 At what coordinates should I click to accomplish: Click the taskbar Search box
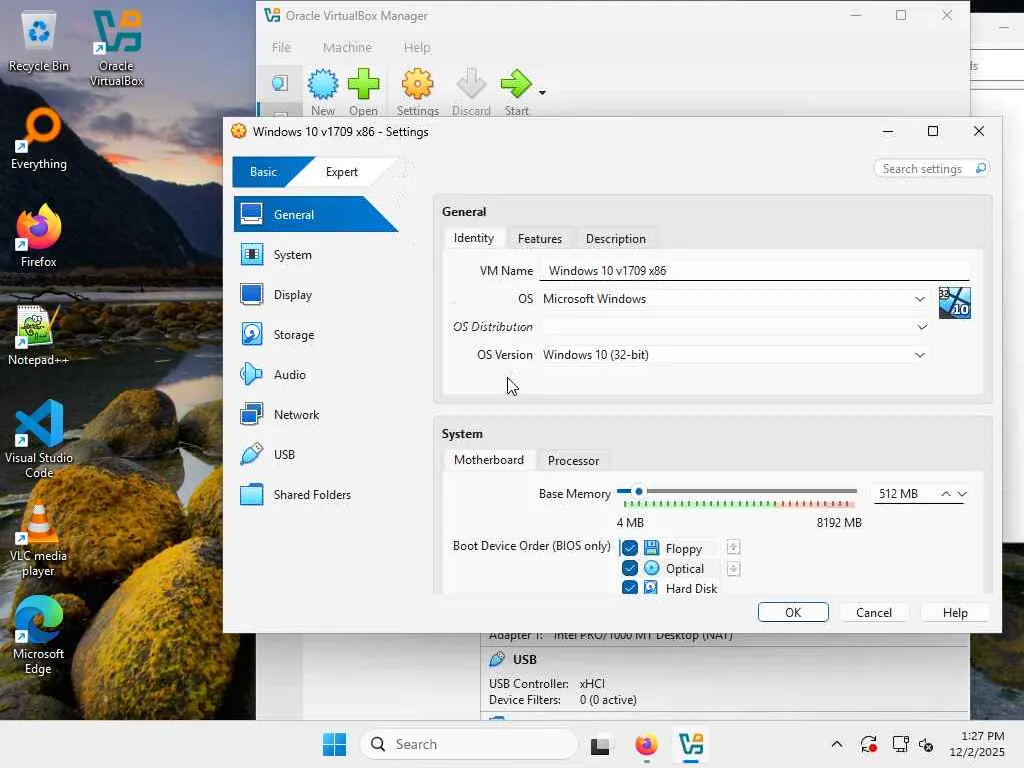pyautogui.click(x=469, y=744)
